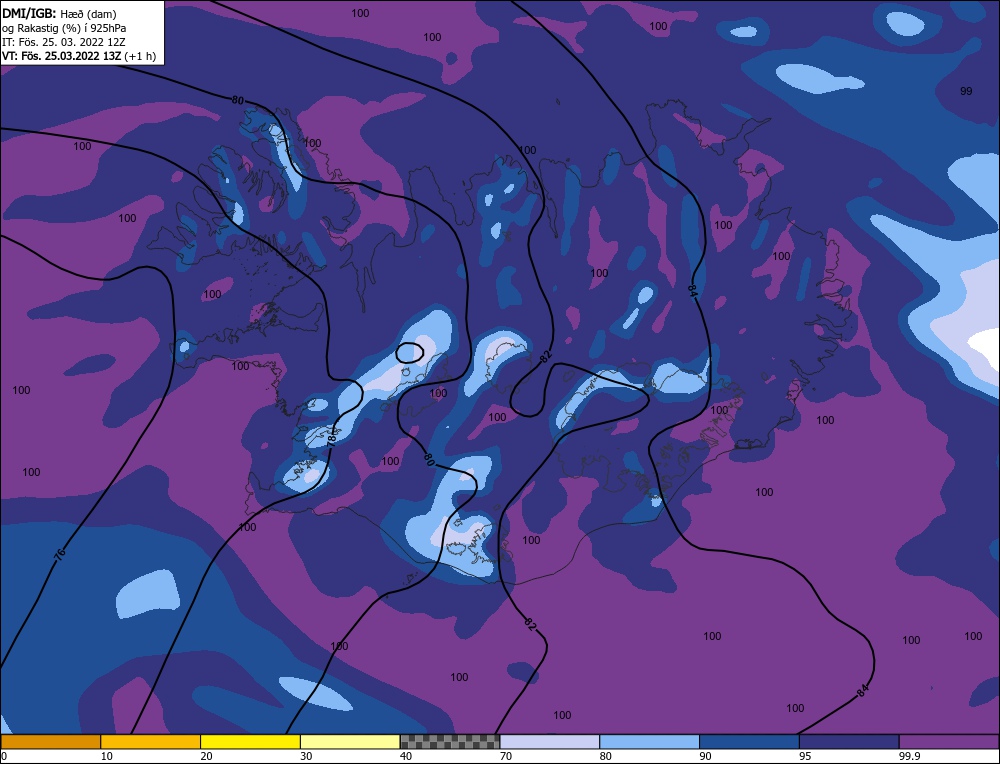Click the medium blue 90–95 legend swatch
Viewport: 1000px width, 764px height.
point(749,742)
